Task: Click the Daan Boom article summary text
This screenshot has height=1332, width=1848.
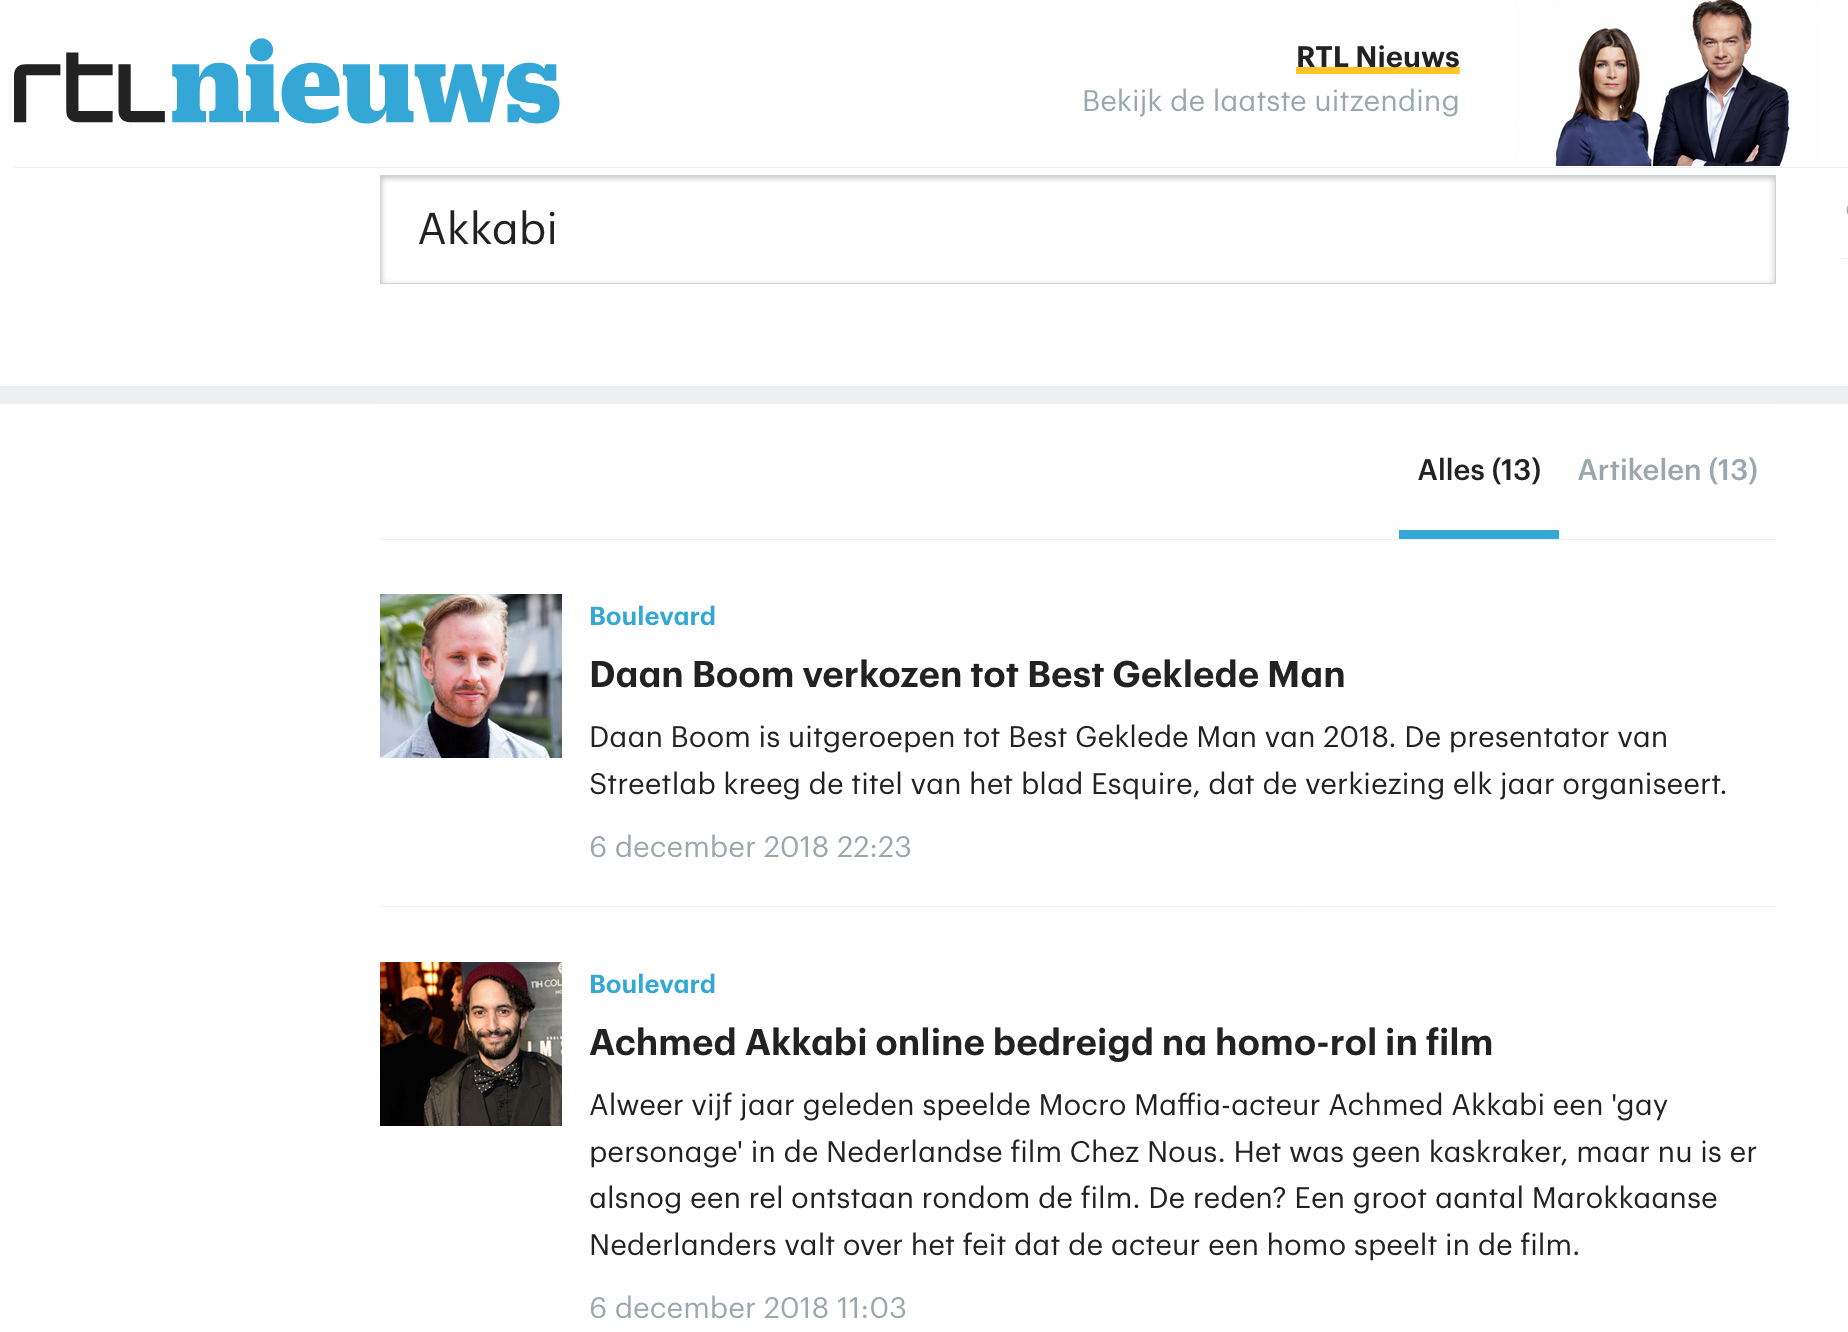Action: (x=1158, y=760)
